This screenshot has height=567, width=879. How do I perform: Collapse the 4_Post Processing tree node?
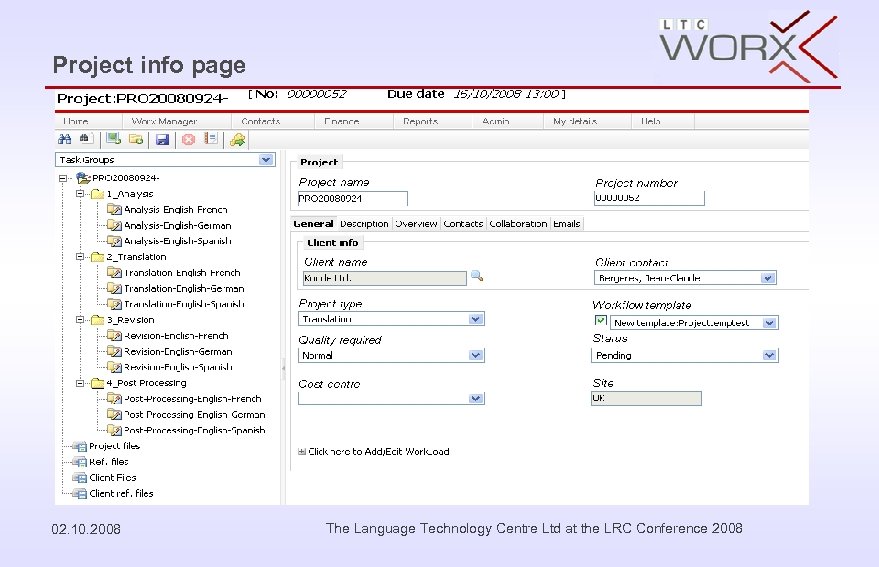[80, 383]
